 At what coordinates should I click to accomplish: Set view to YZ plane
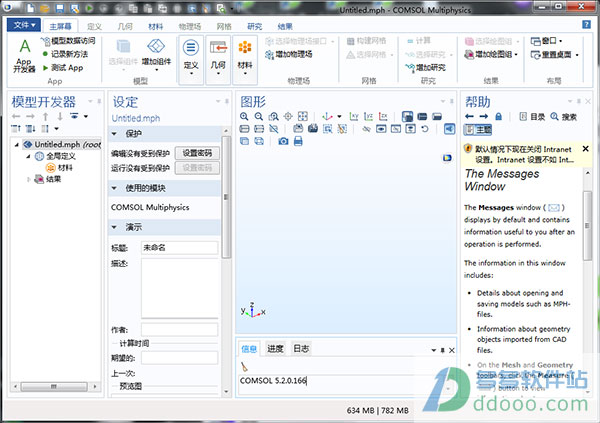click(368, 116)
